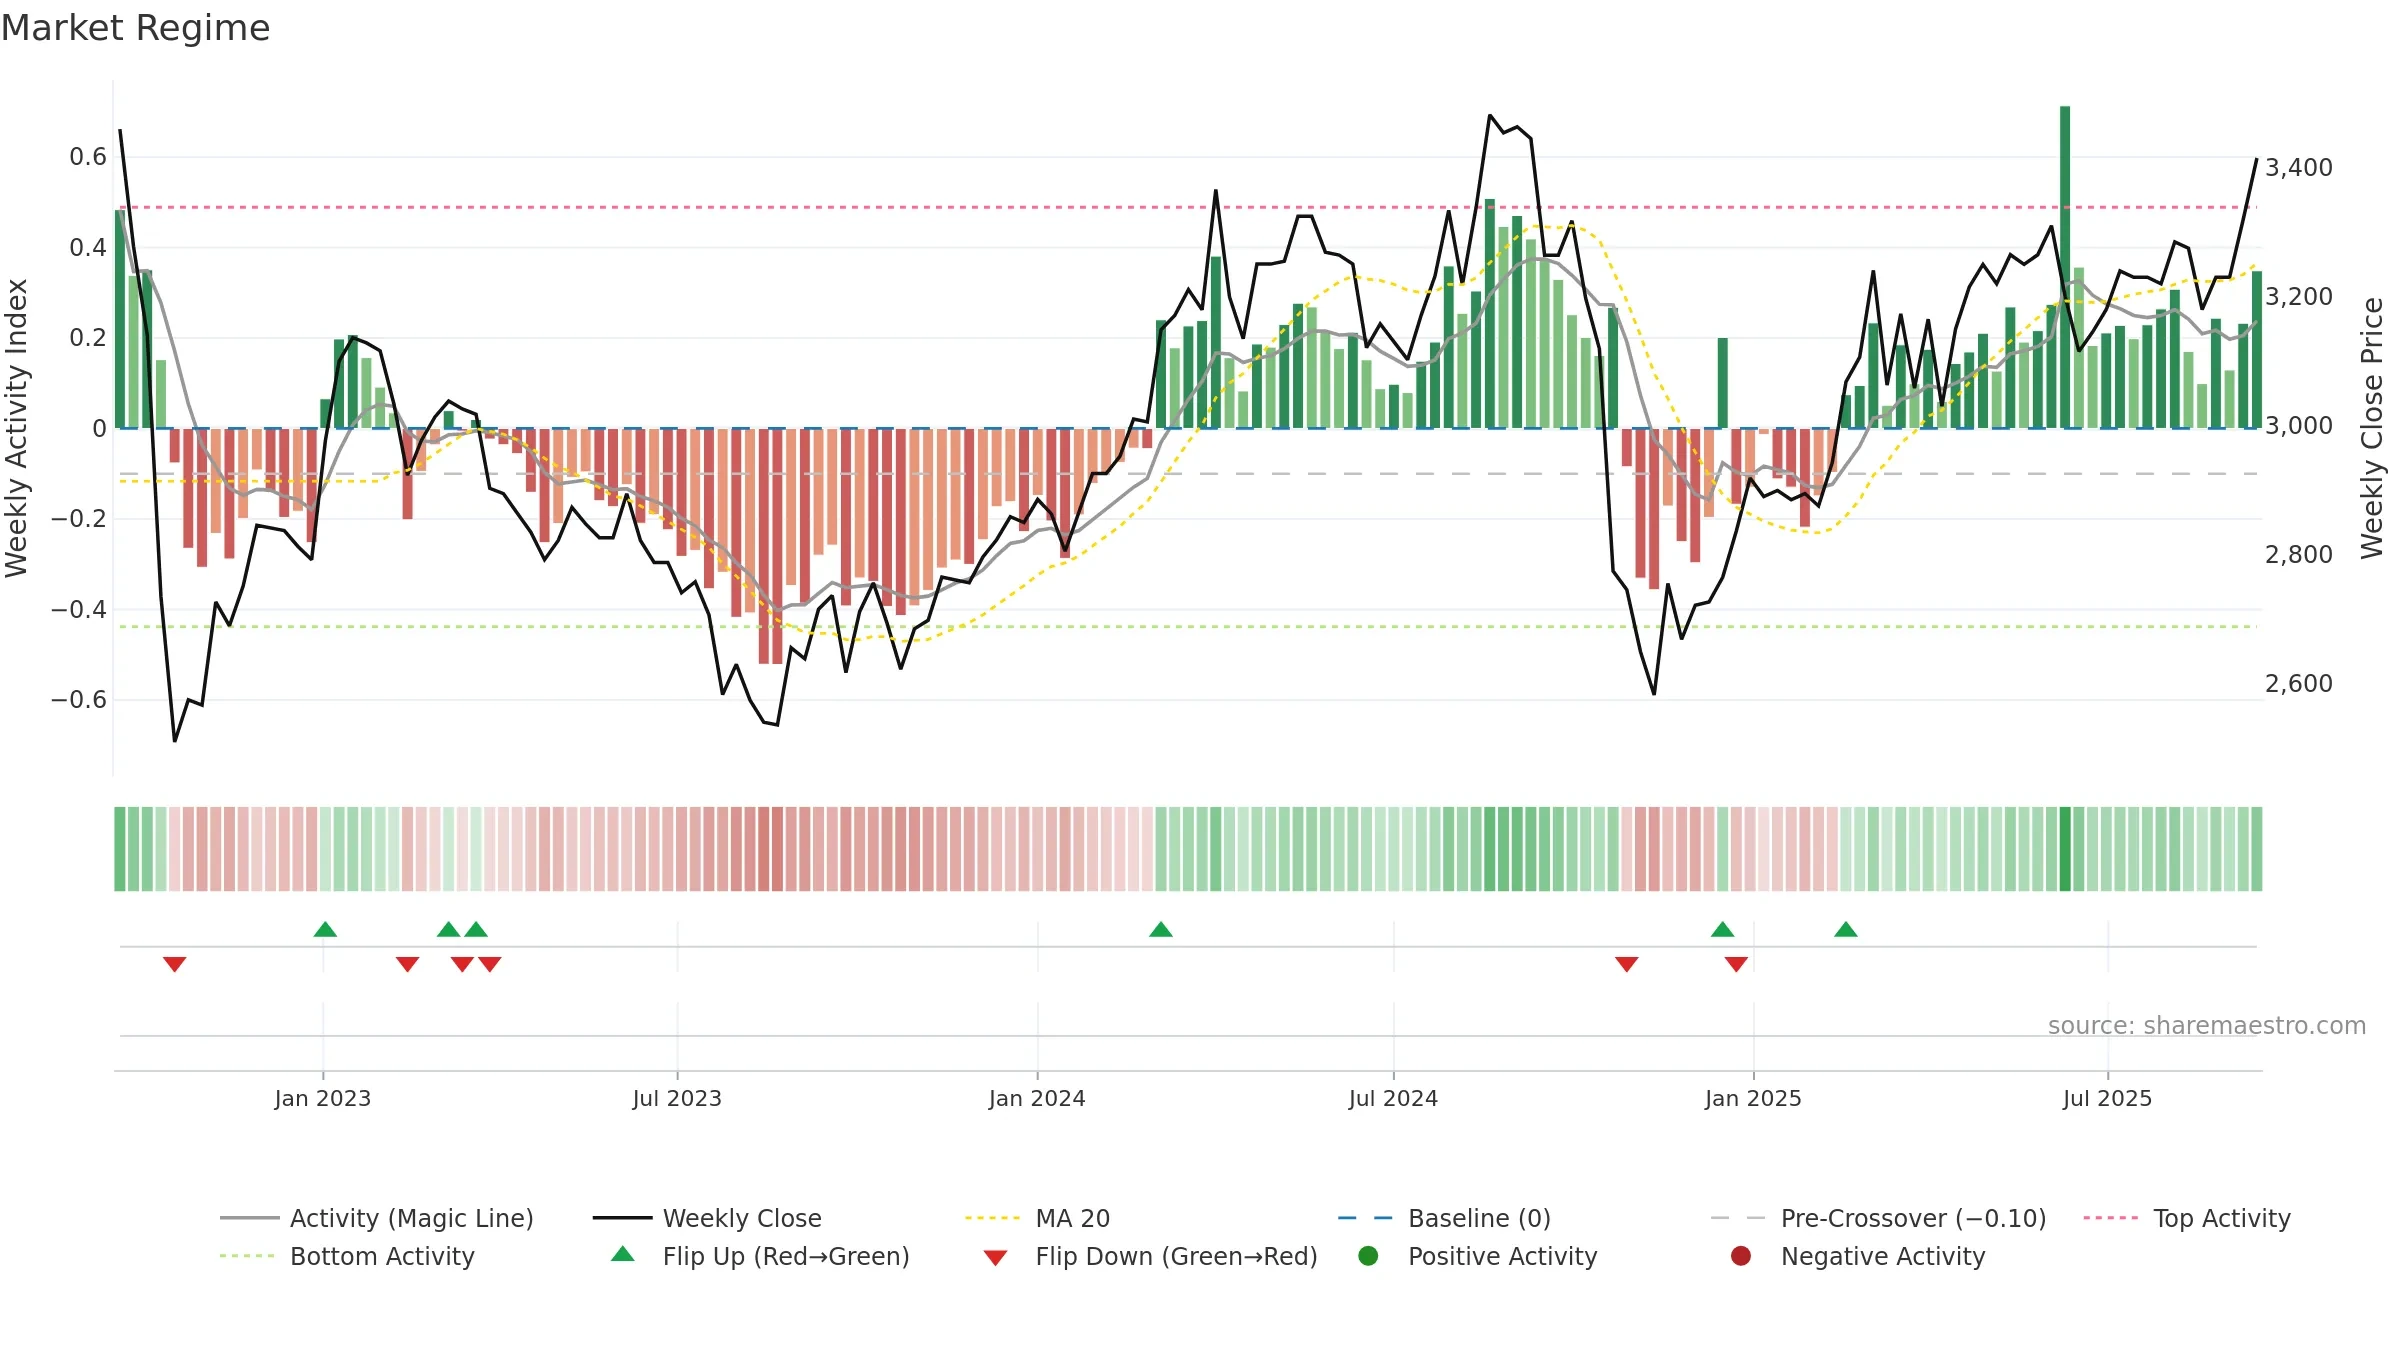2400x1350 pixels.
Task: Click the Jul 2023 x-axis label
Action: pos(677,1098)
